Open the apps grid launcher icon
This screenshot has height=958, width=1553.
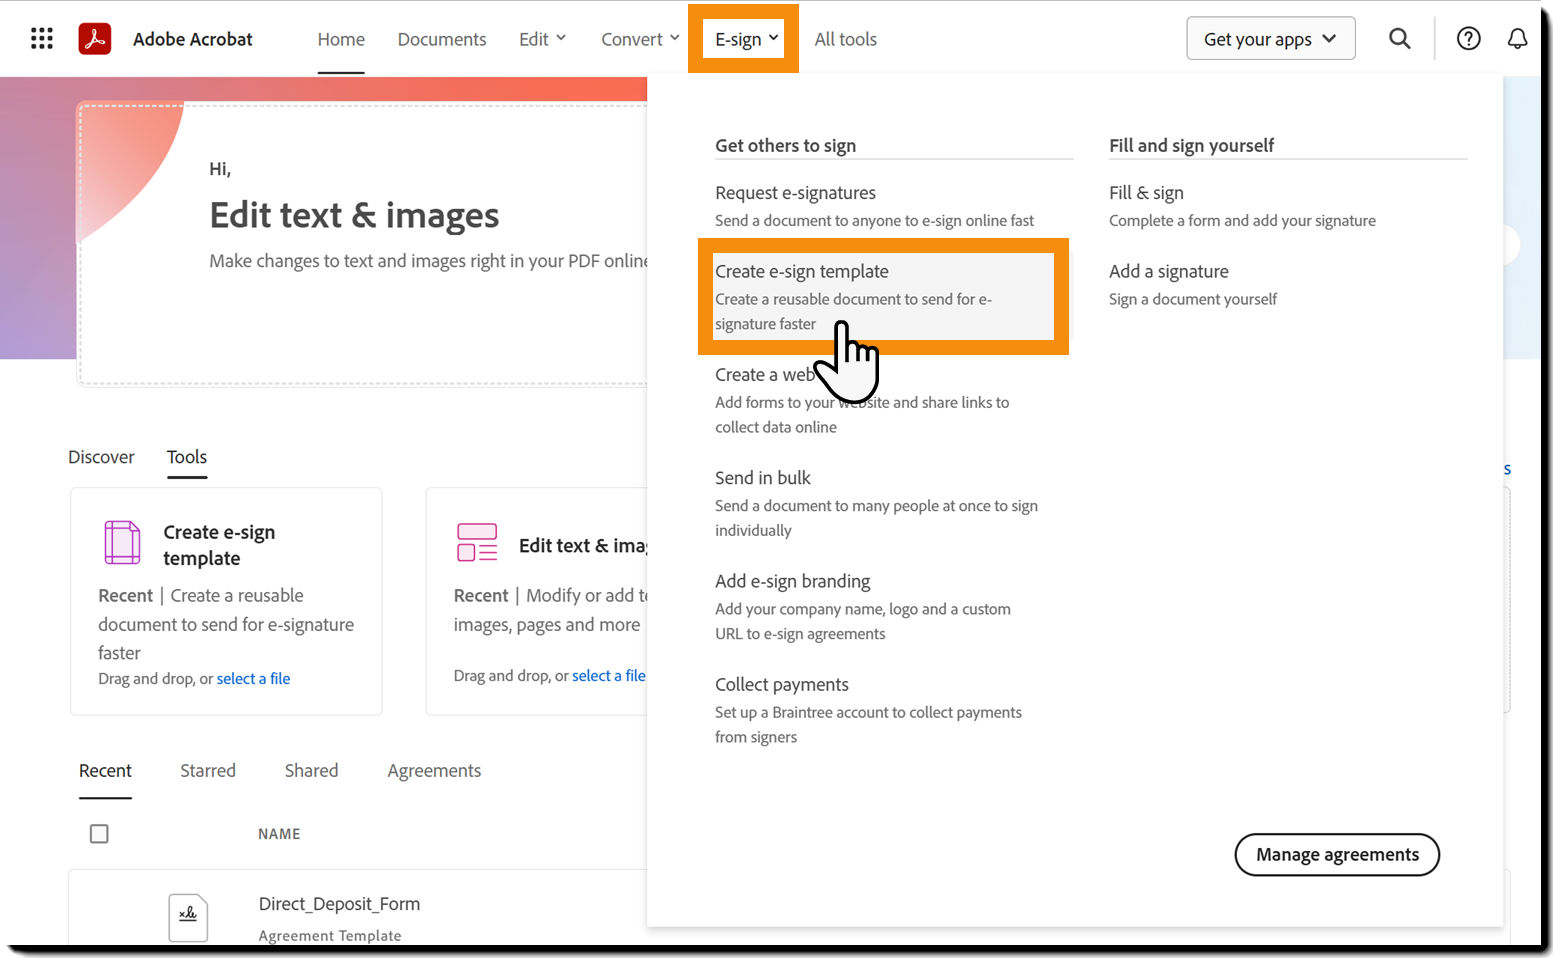pos(41,39)
